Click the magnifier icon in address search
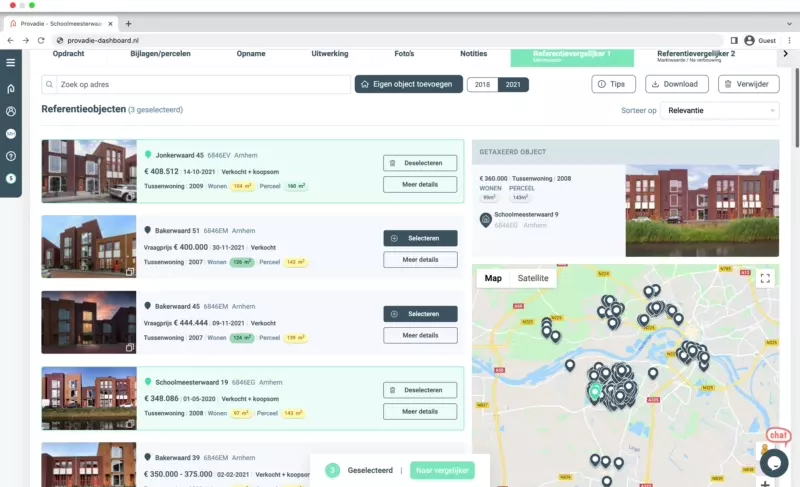This screenshot has height=487, width=800. [49, 84]
